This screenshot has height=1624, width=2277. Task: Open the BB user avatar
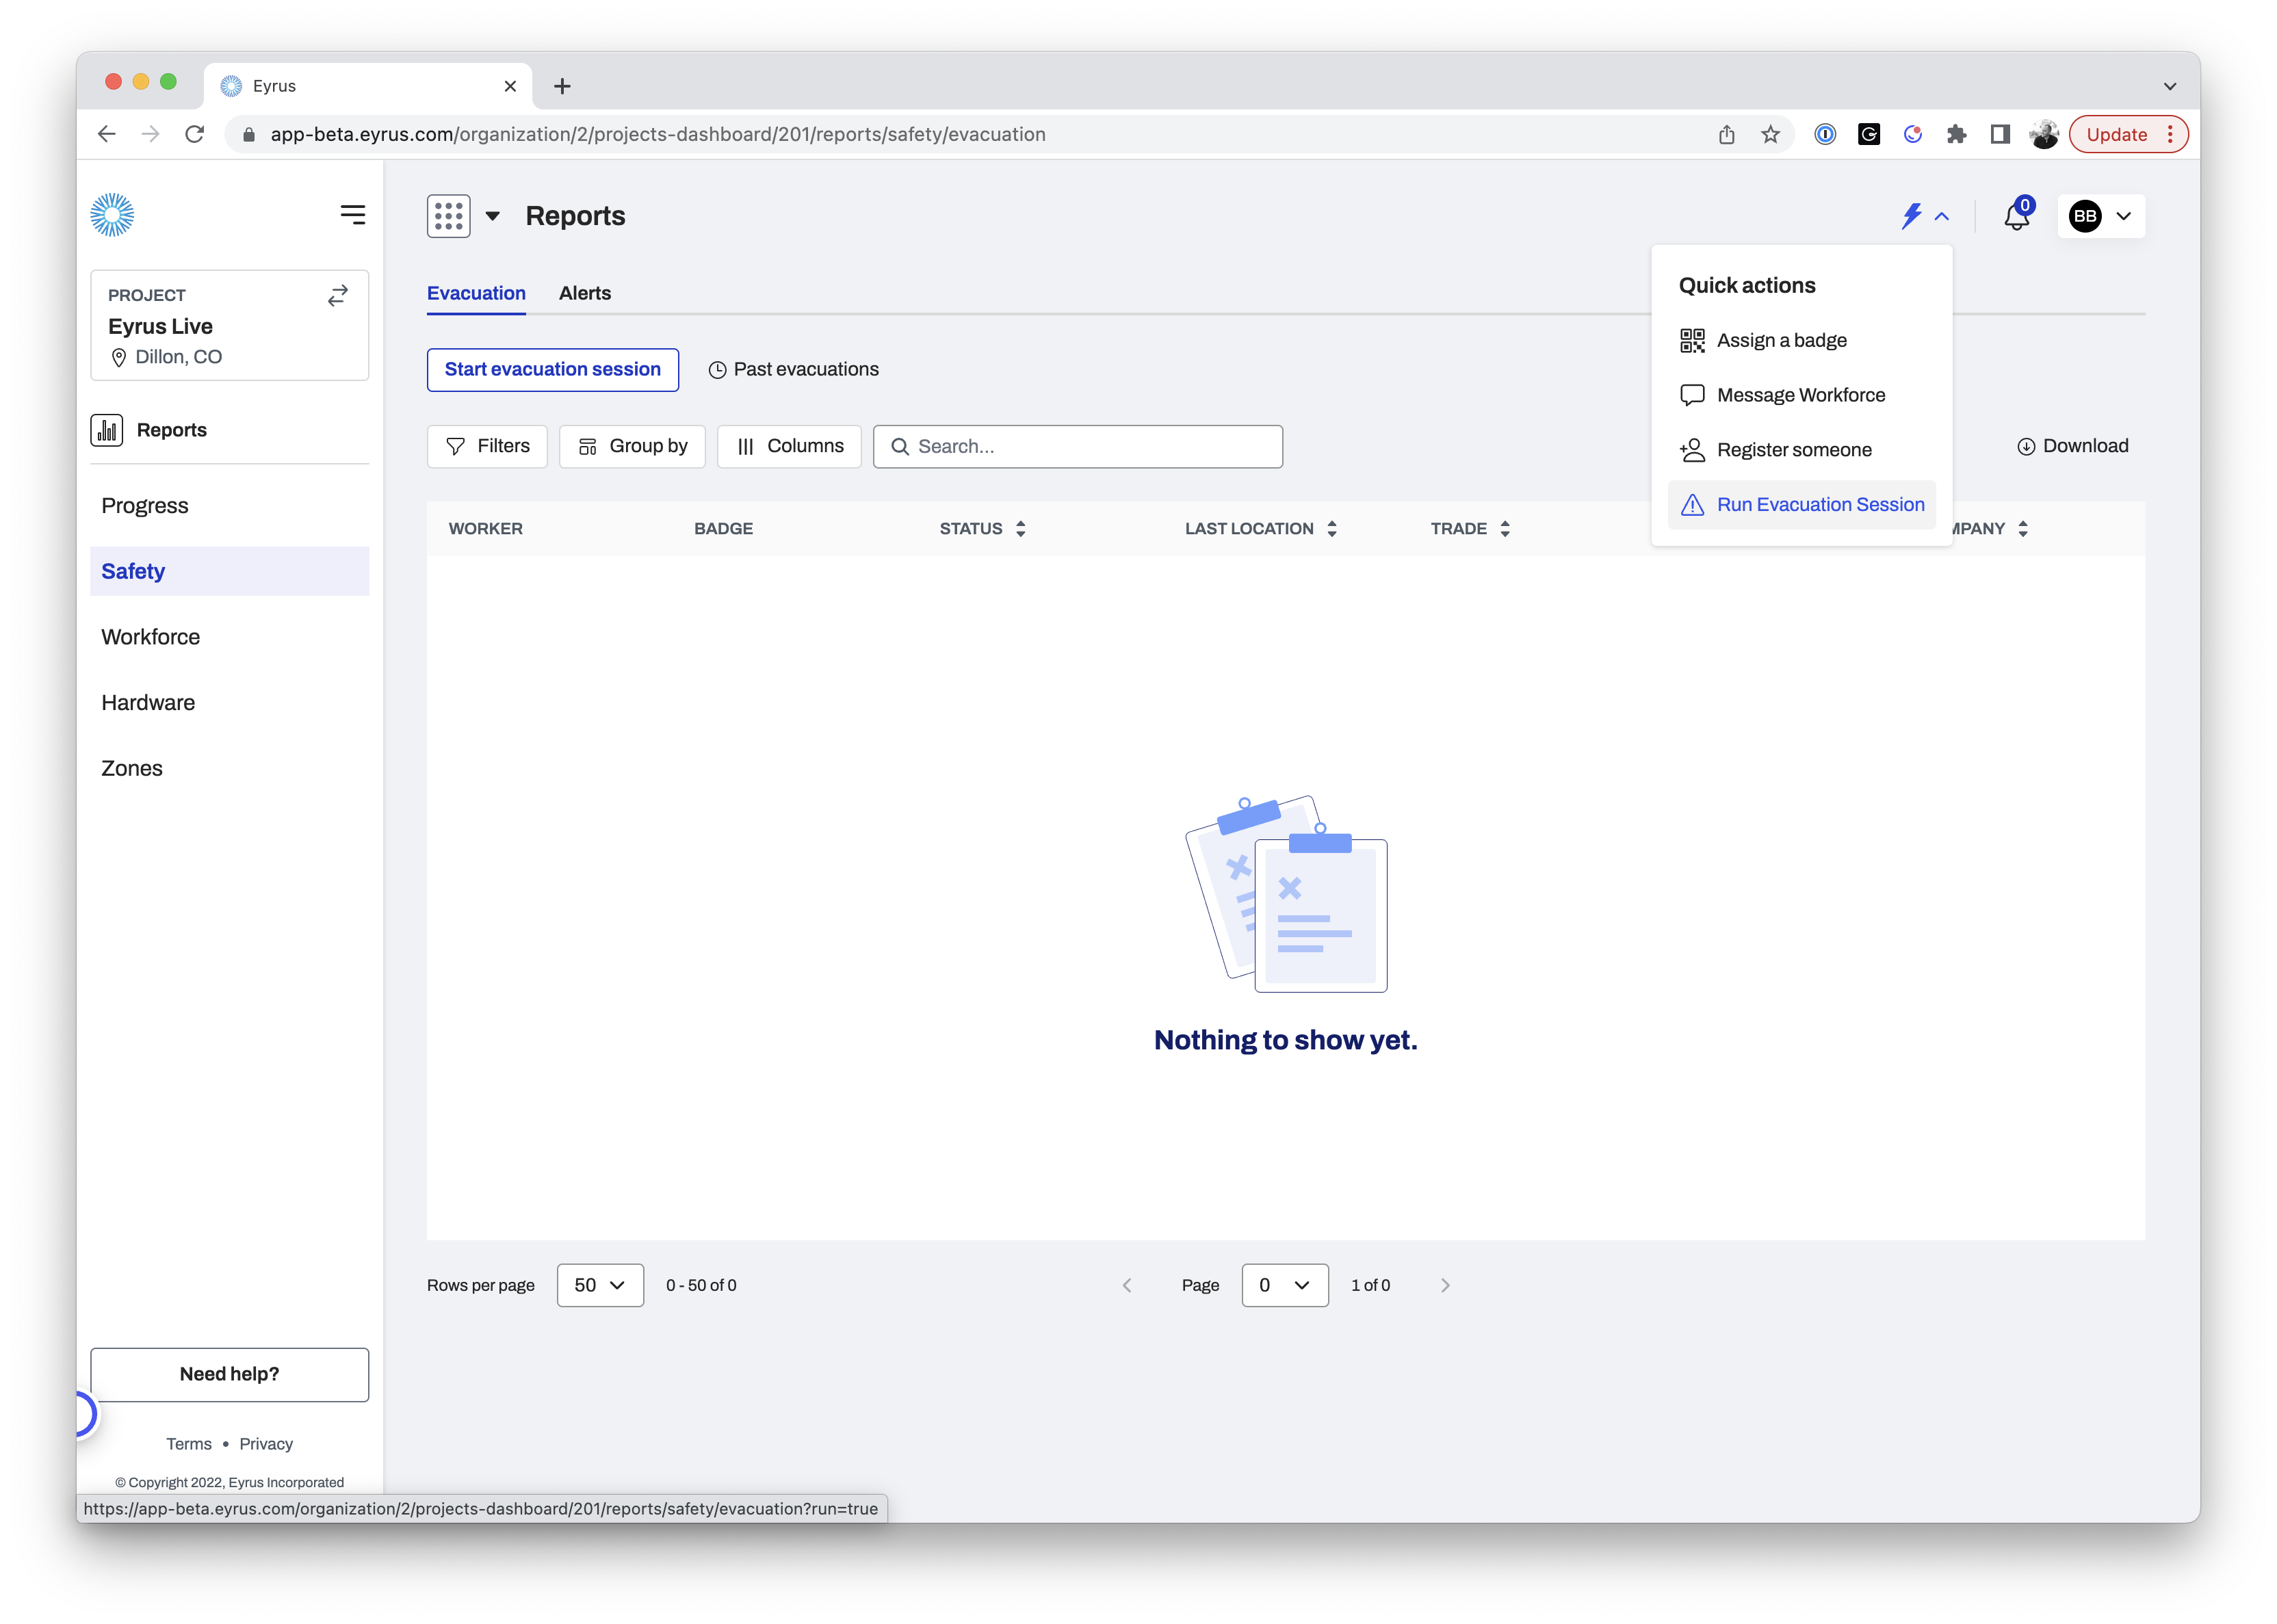tap(2085, 216)
